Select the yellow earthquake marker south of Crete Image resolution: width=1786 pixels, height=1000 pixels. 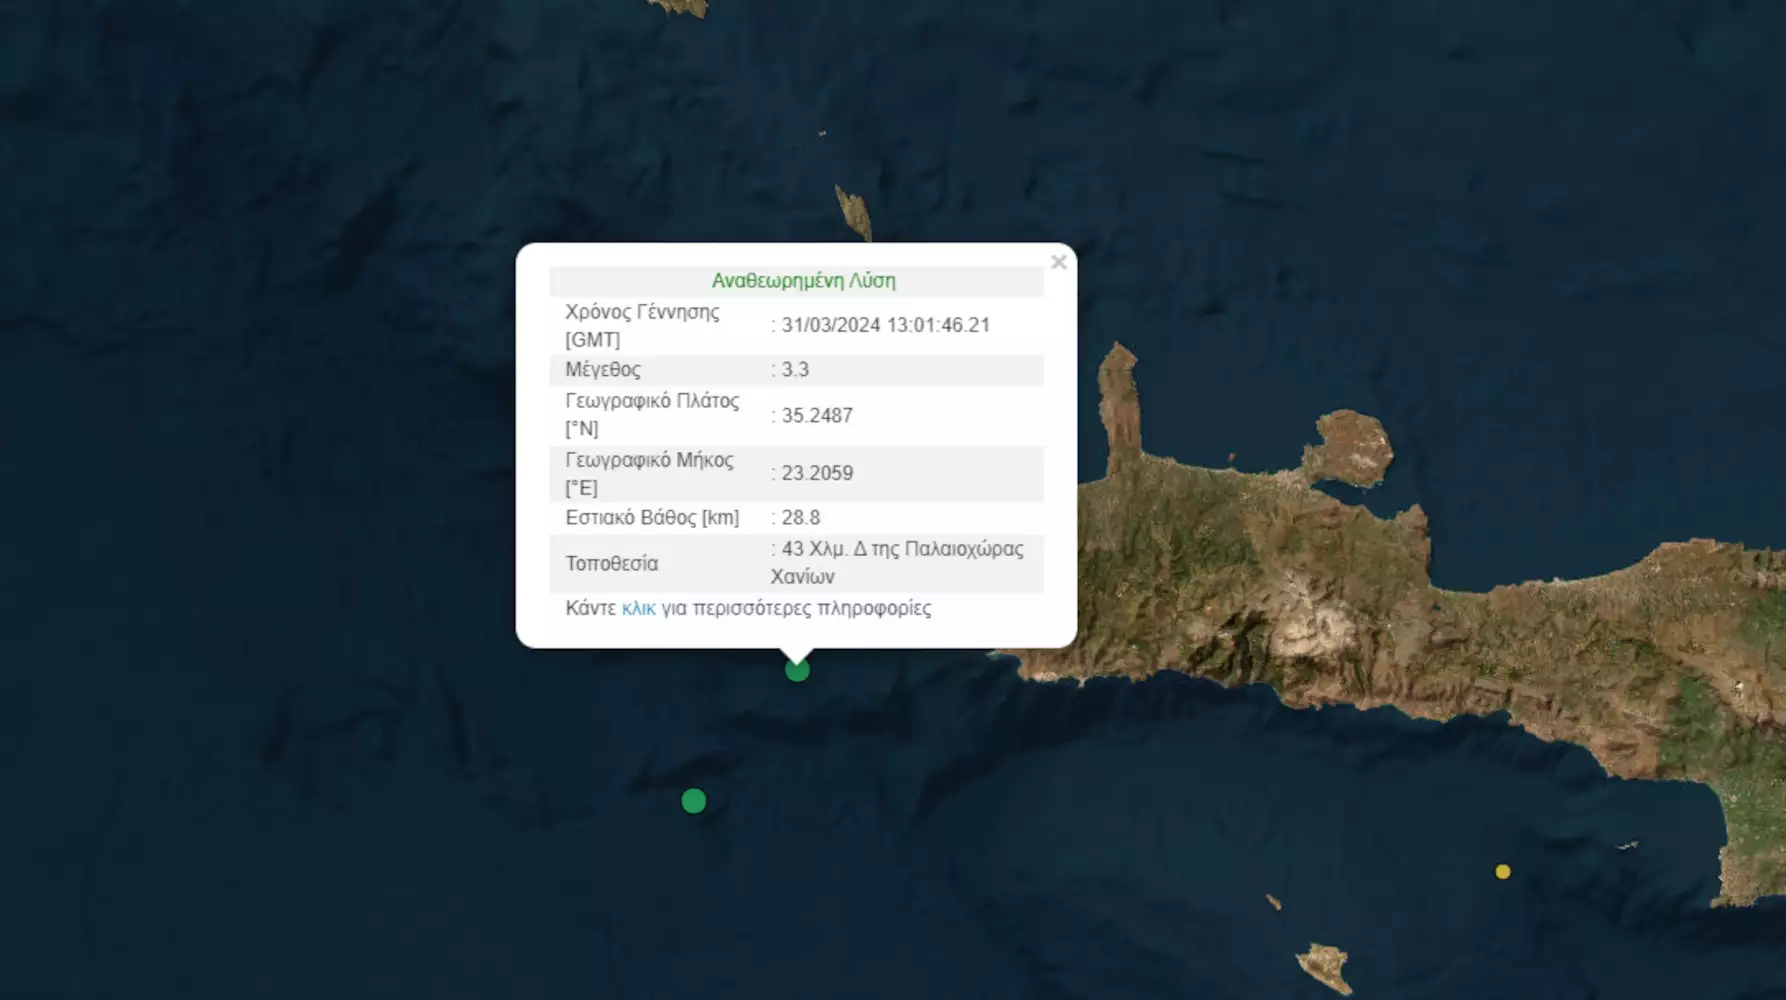pos(1502,872)
